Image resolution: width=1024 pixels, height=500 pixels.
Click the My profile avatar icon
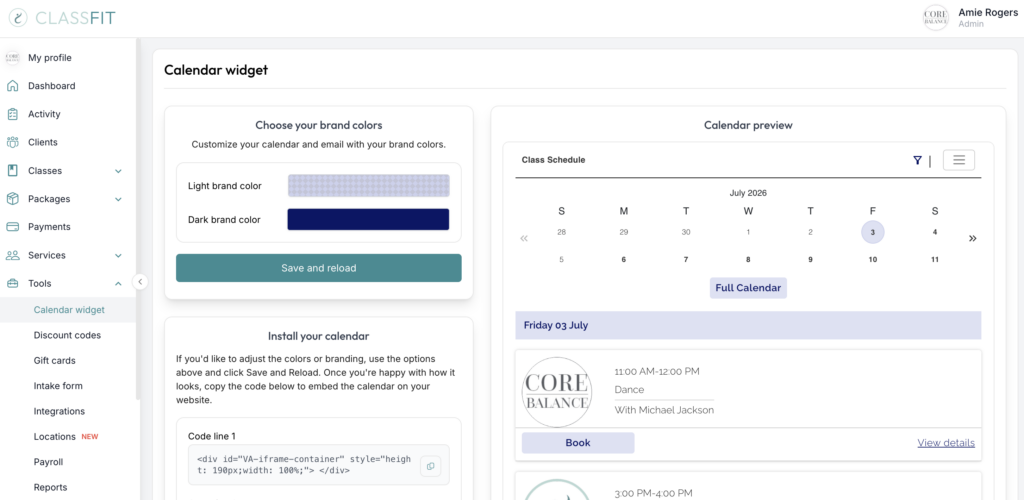(x=12, y=58)
